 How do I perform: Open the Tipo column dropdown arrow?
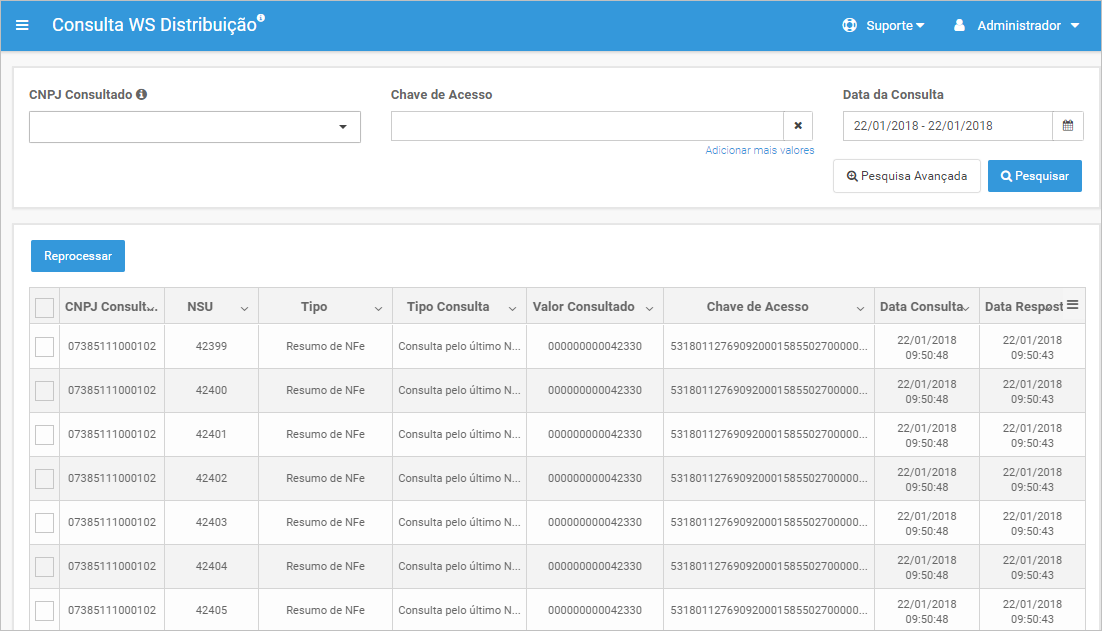378,308
